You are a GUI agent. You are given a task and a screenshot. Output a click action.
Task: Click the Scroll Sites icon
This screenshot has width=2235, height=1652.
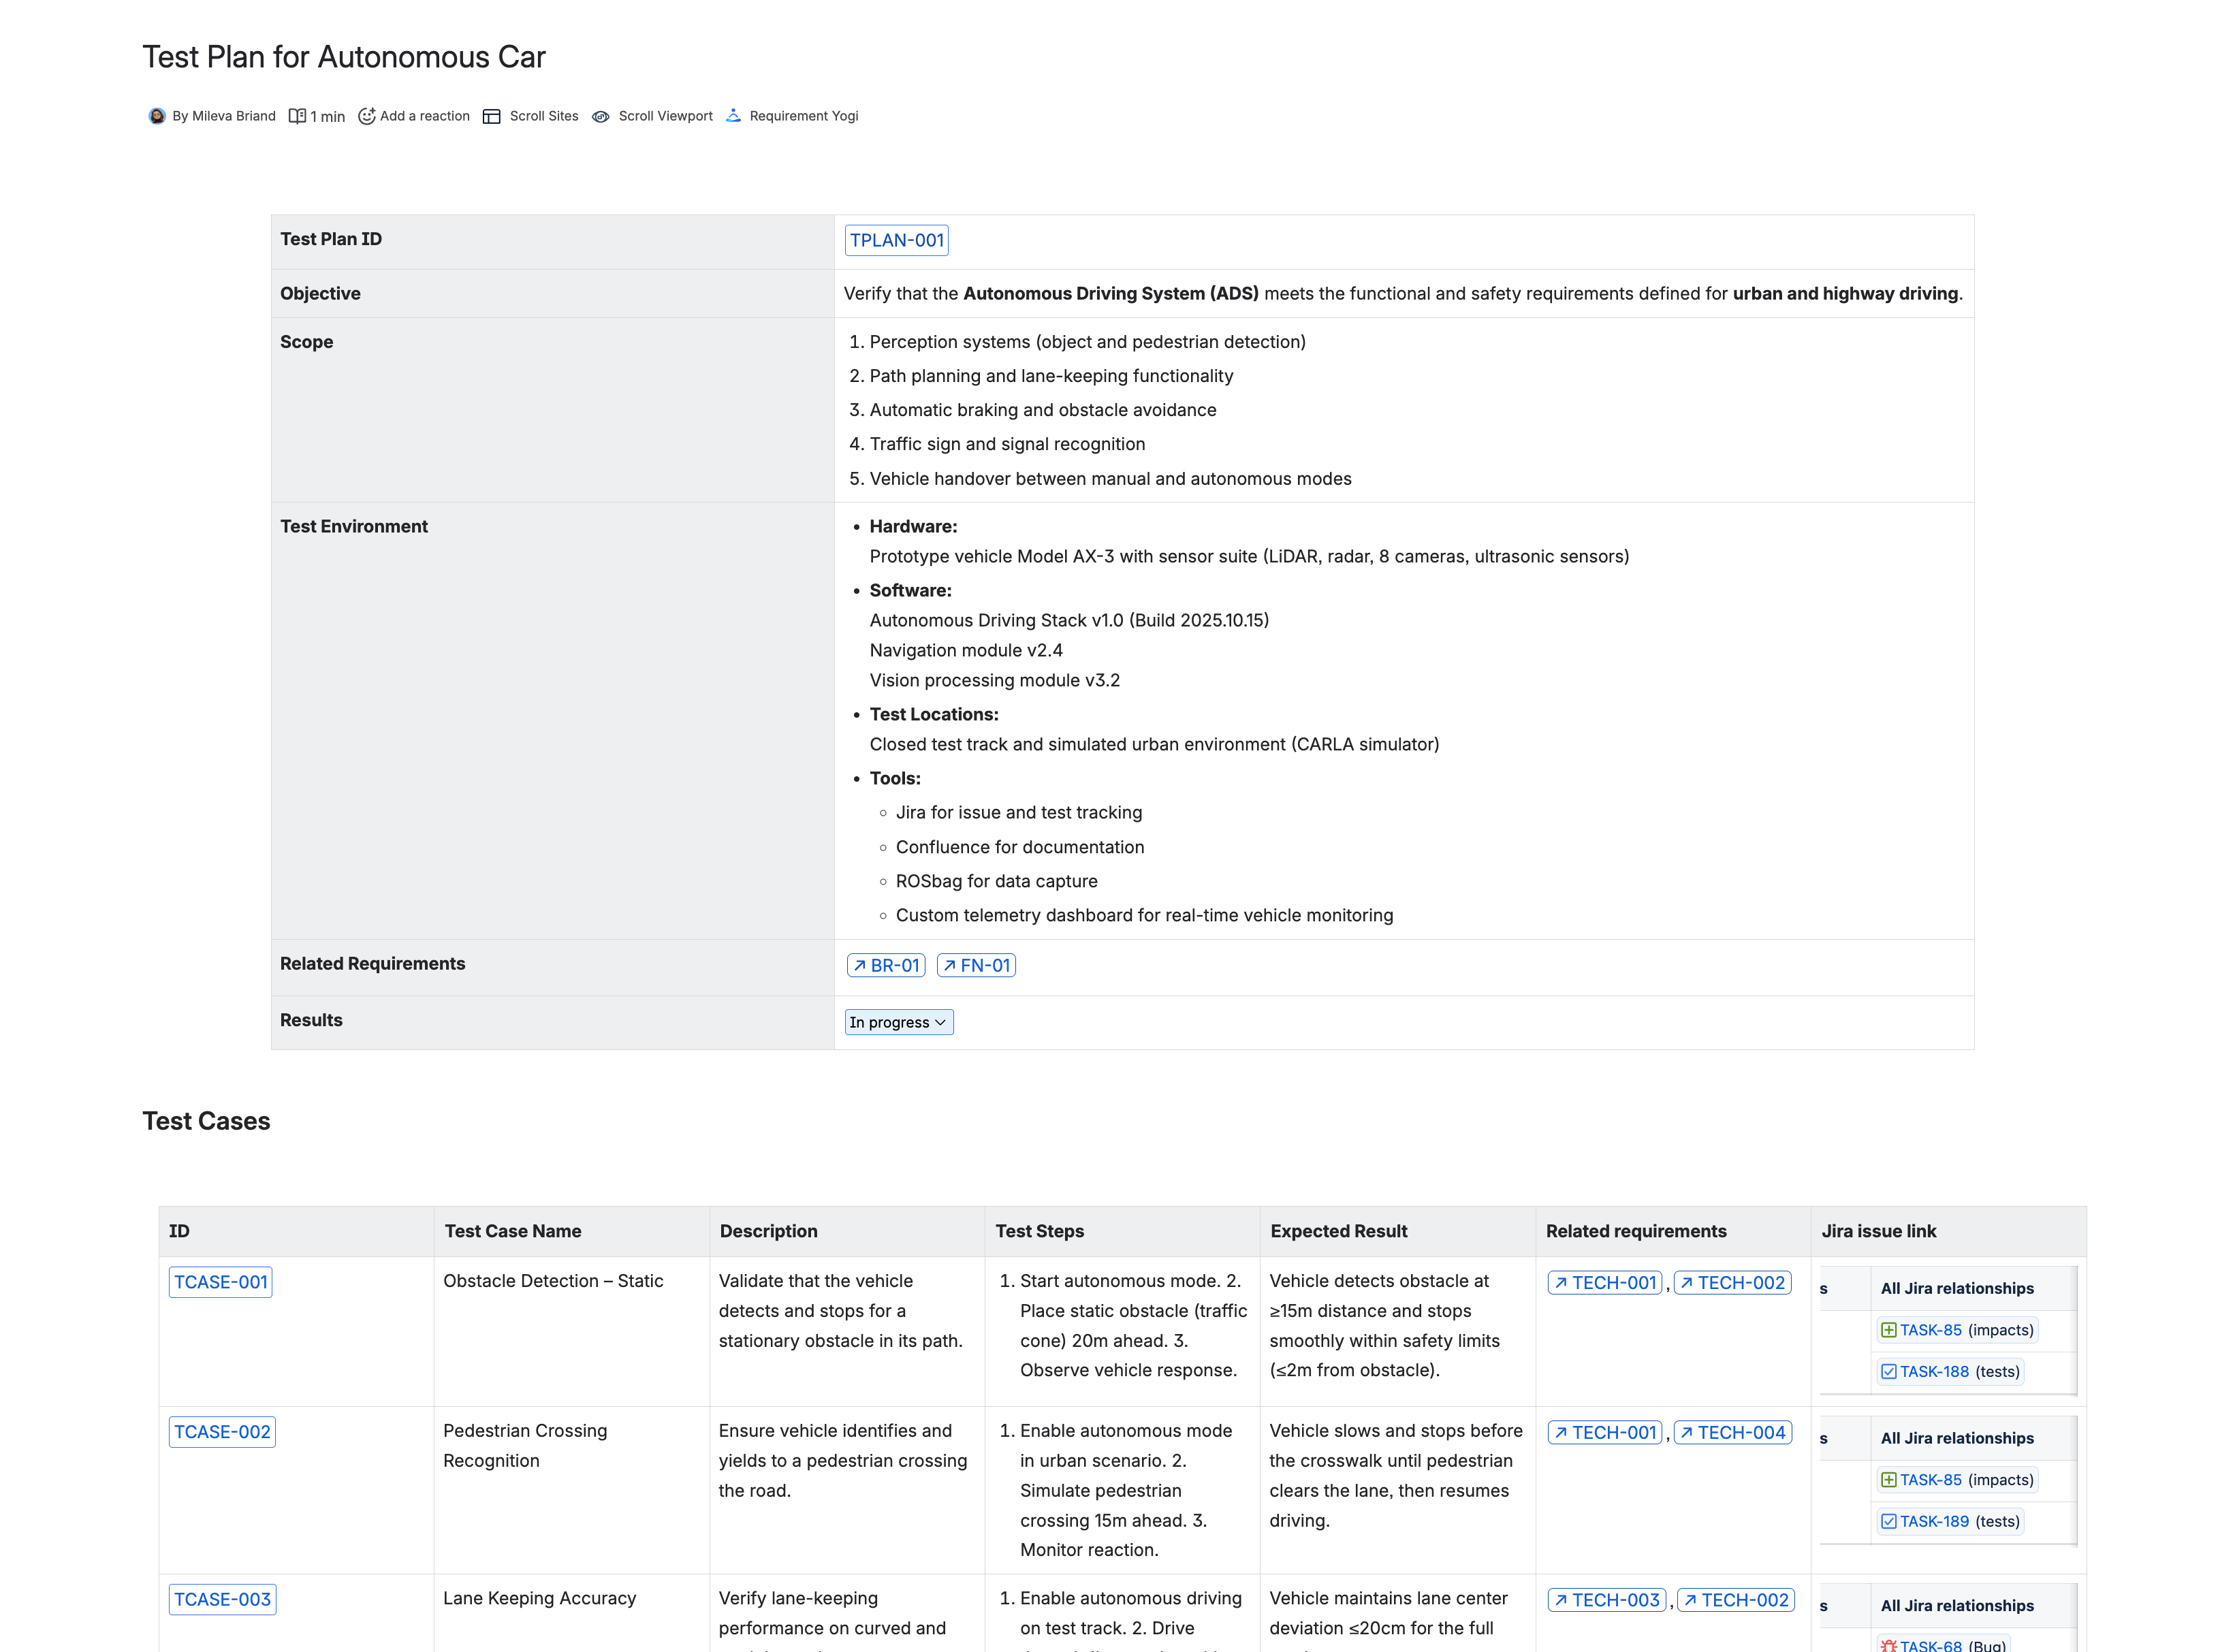pos(491,116)
